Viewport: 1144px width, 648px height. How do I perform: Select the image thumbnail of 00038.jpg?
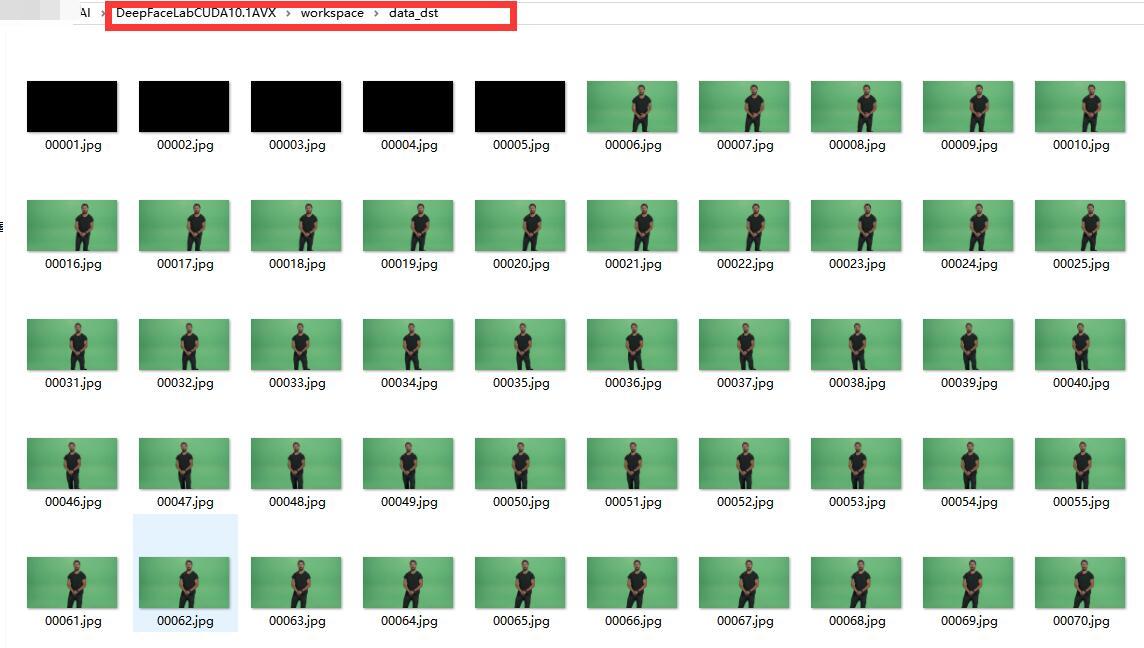[x=856, y=344]
